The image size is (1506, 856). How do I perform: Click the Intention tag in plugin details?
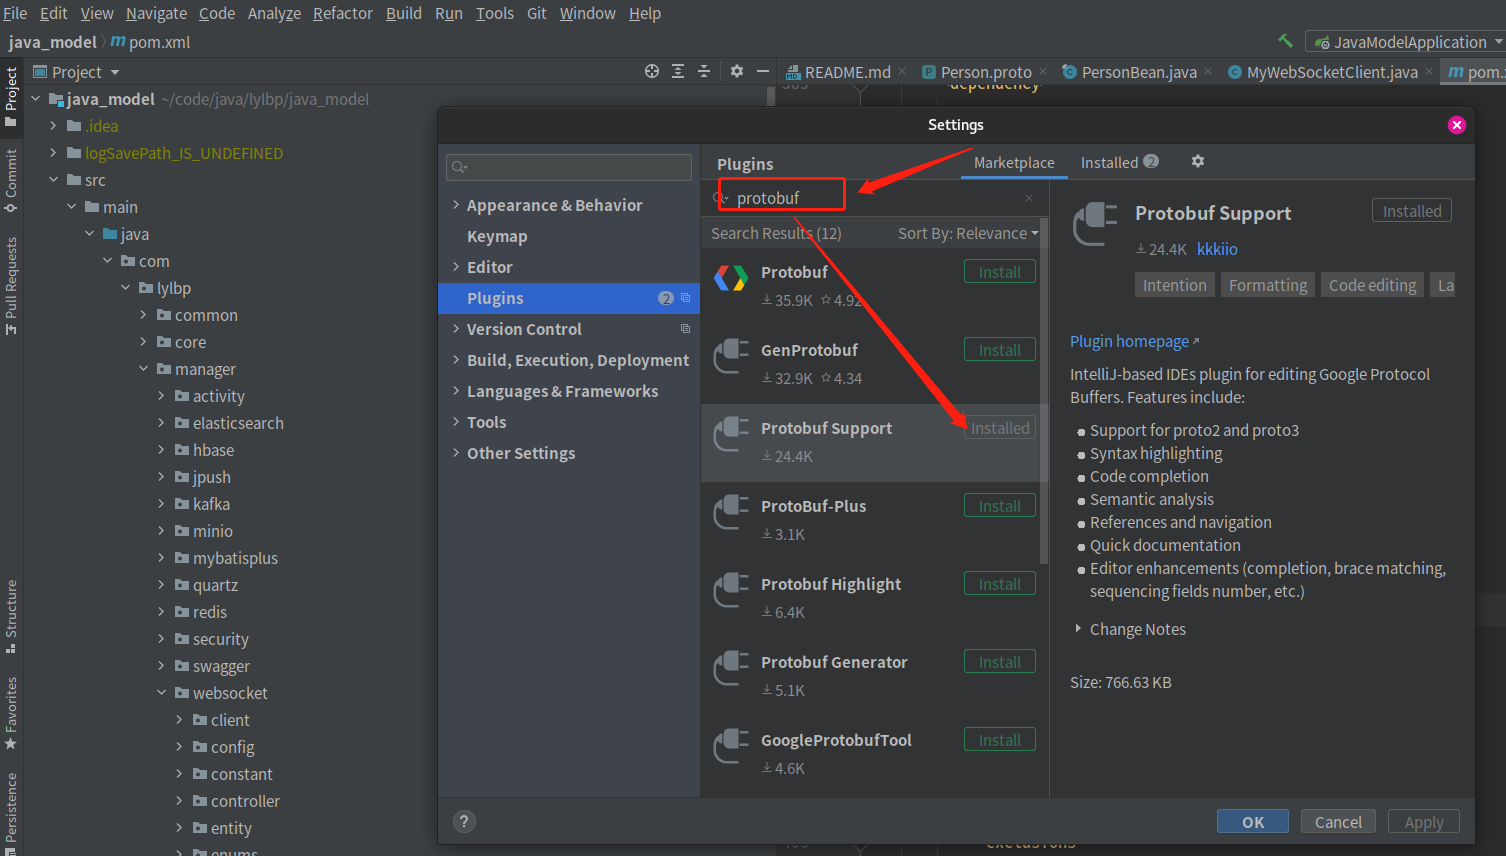coord(1175,285)
